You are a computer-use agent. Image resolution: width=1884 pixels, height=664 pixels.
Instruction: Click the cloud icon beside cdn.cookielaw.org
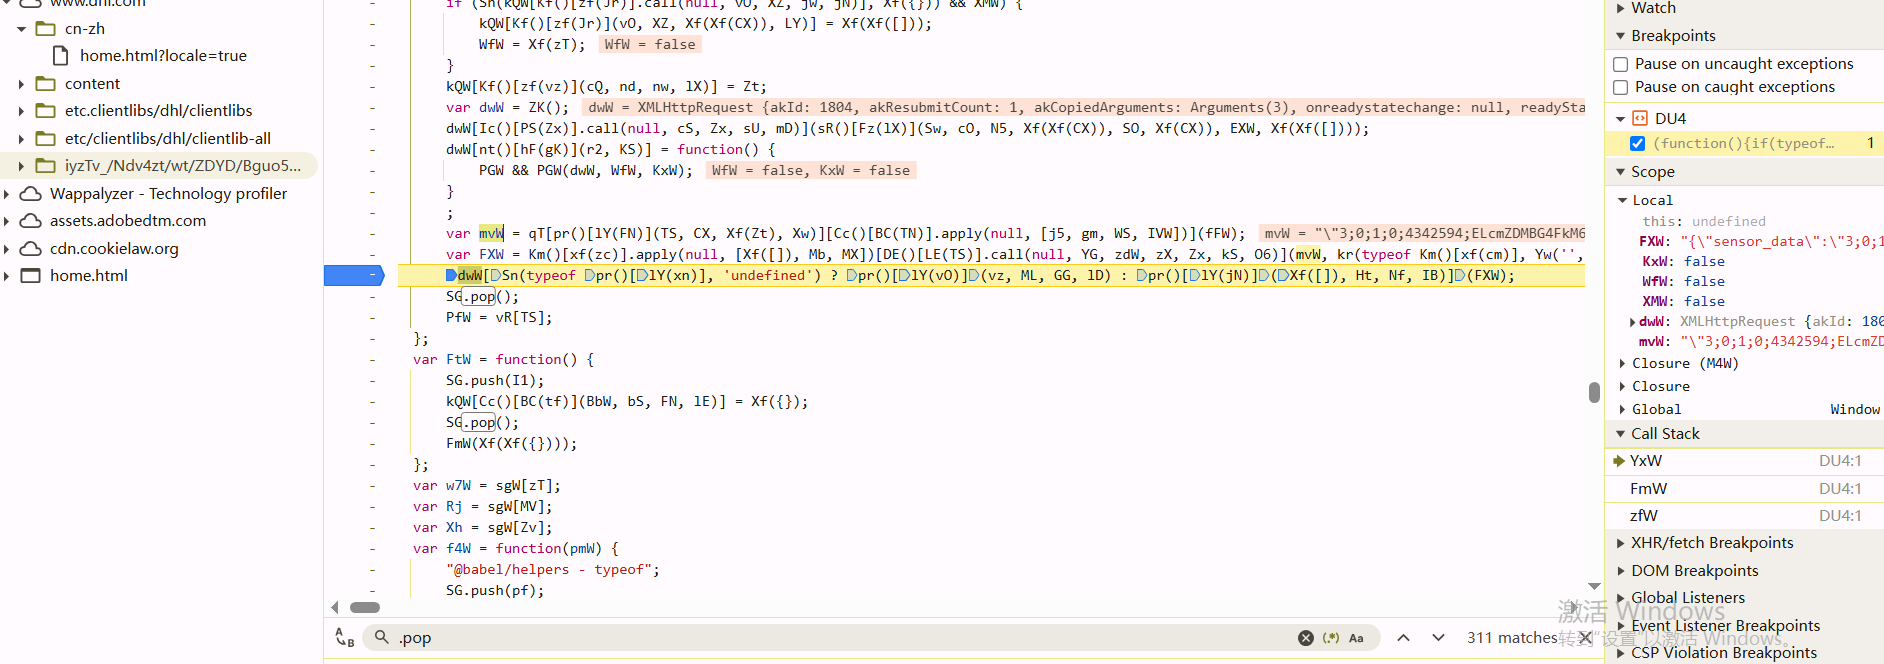[31, 248]
